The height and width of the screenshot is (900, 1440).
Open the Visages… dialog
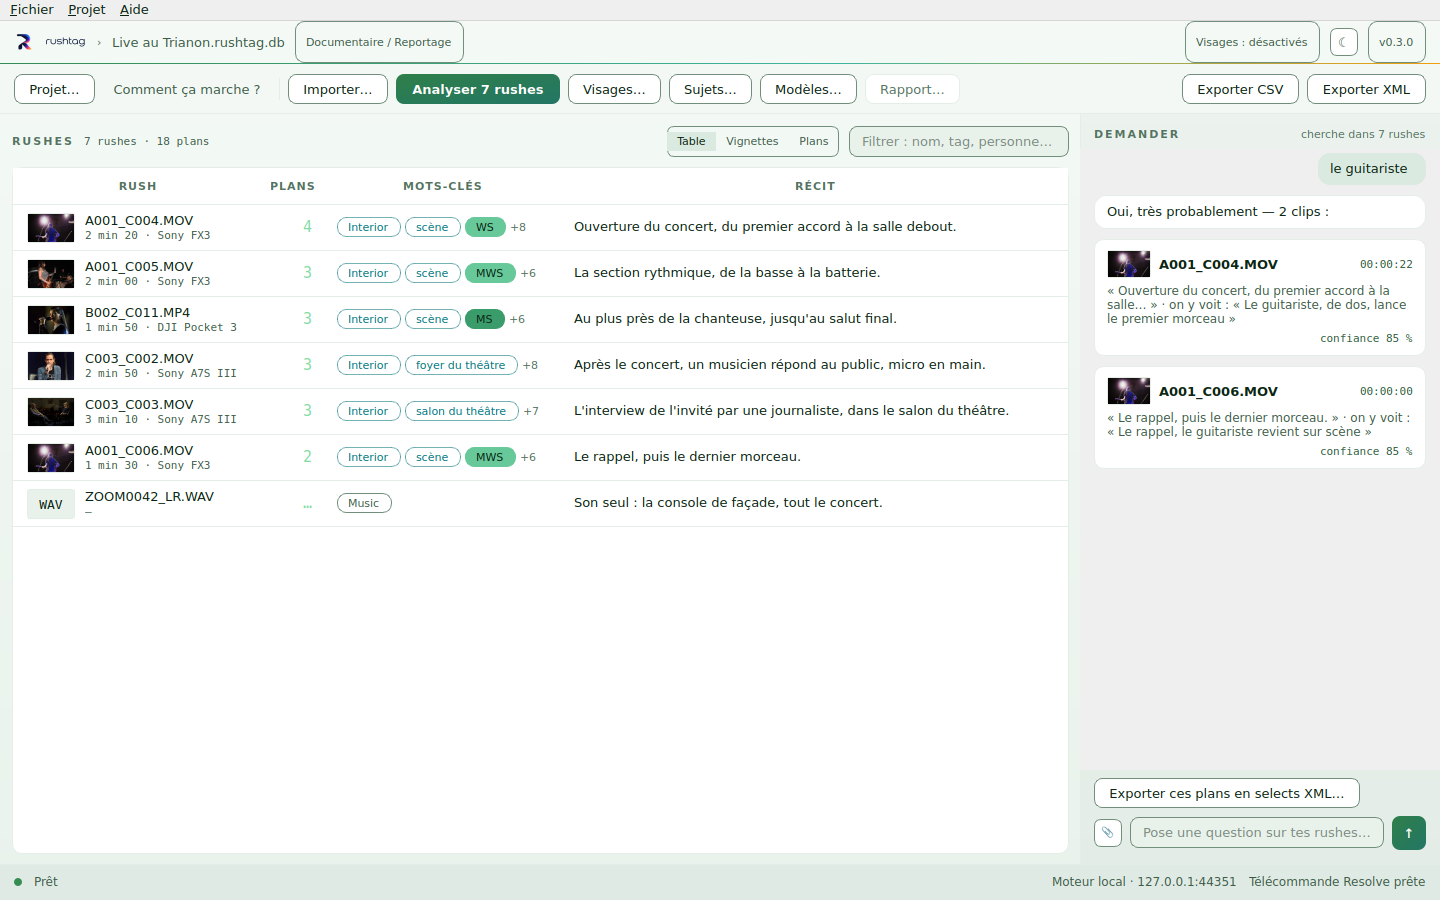[614, 89]
